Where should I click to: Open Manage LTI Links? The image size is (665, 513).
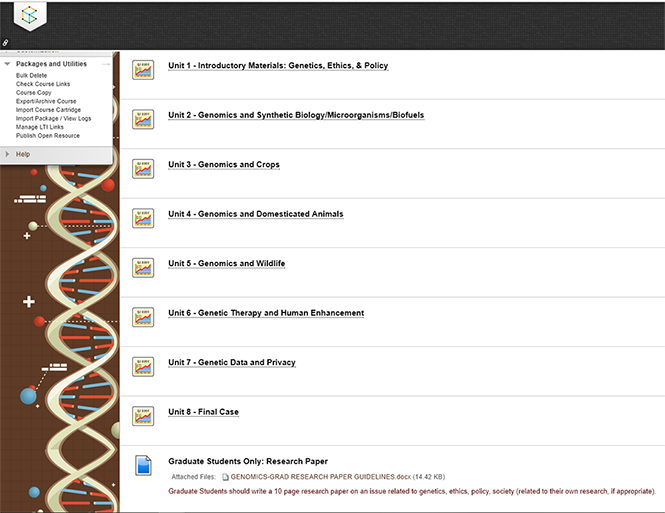tap(40, 127)
